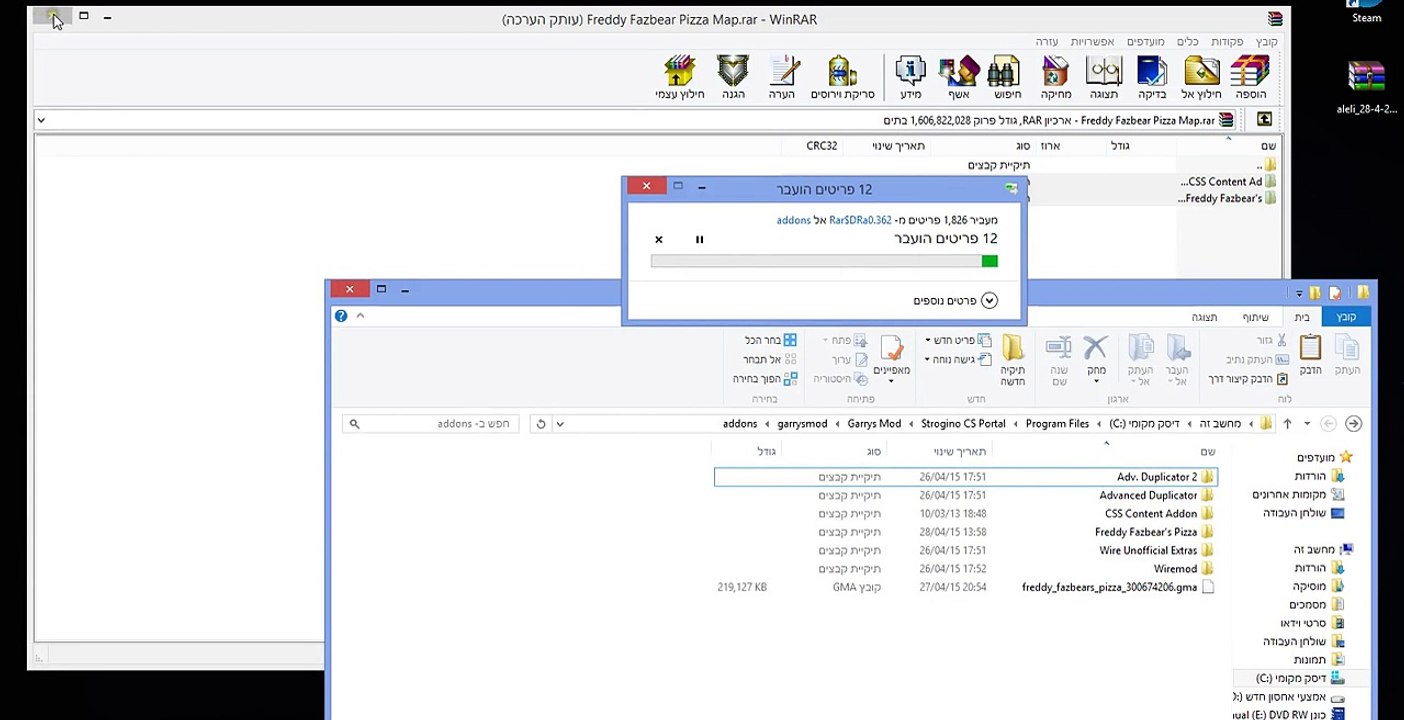Click the Up arrow in Explorer navigation bar

(x=1287, y=424)
